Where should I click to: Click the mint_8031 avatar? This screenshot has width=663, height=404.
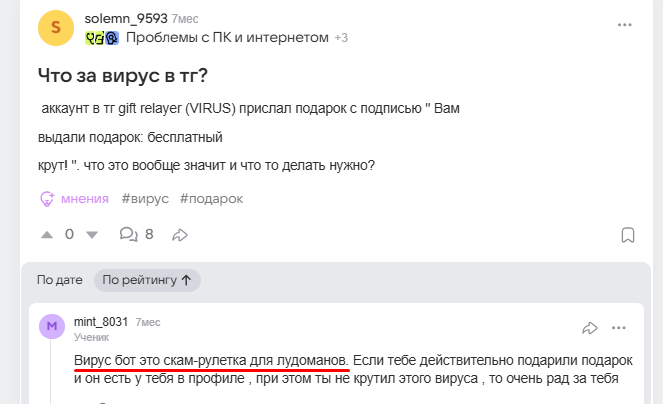click(x=52, y=327)
